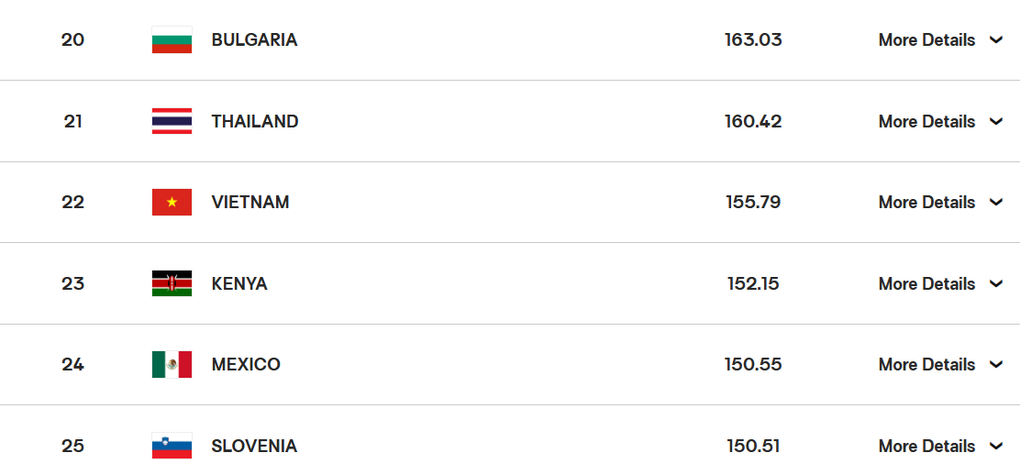Click the Vietnam flag icon
The width and height of the screenshot is (1020, 464).
(x=172, y=202)
